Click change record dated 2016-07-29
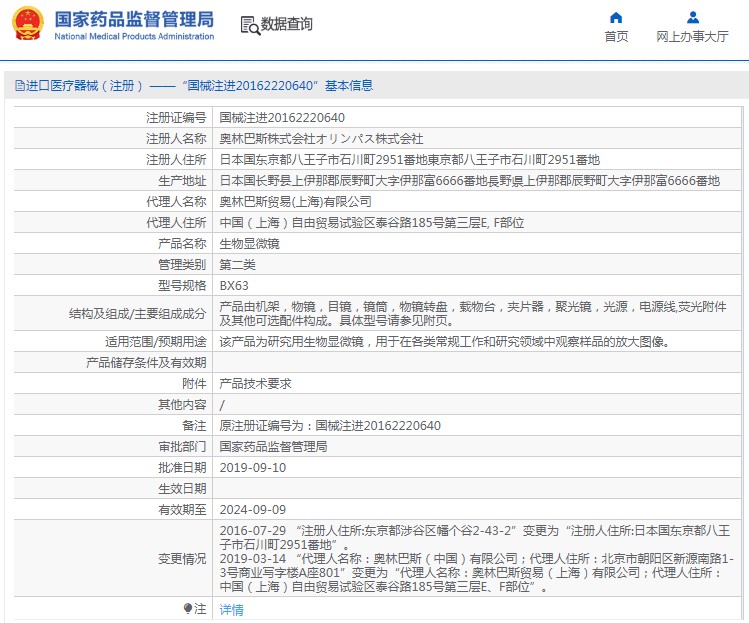The width and height of the screenshot is (749, 623). click(475, 537)
